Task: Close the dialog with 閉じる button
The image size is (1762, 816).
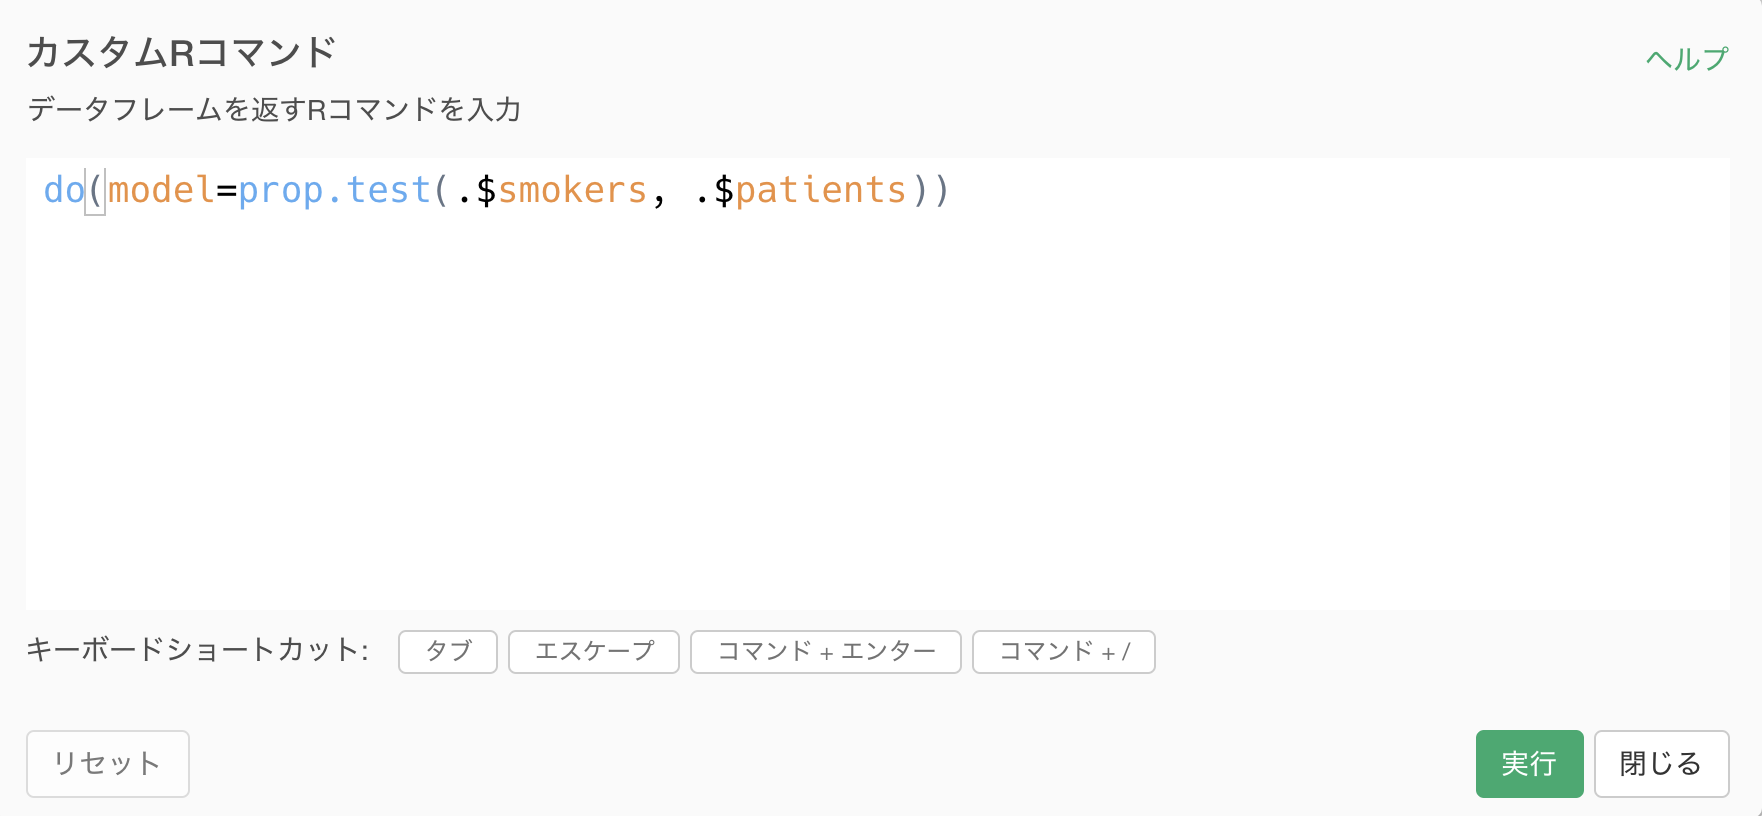Action: 1661,764
